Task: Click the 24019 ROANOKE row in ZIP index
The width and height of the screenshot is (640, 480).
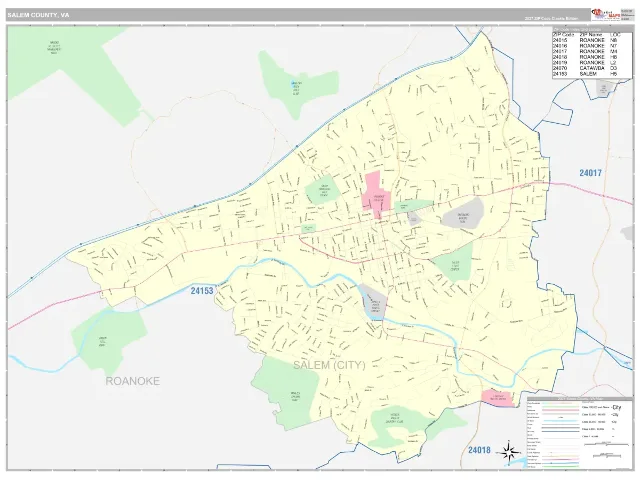Action: point(585,63)
